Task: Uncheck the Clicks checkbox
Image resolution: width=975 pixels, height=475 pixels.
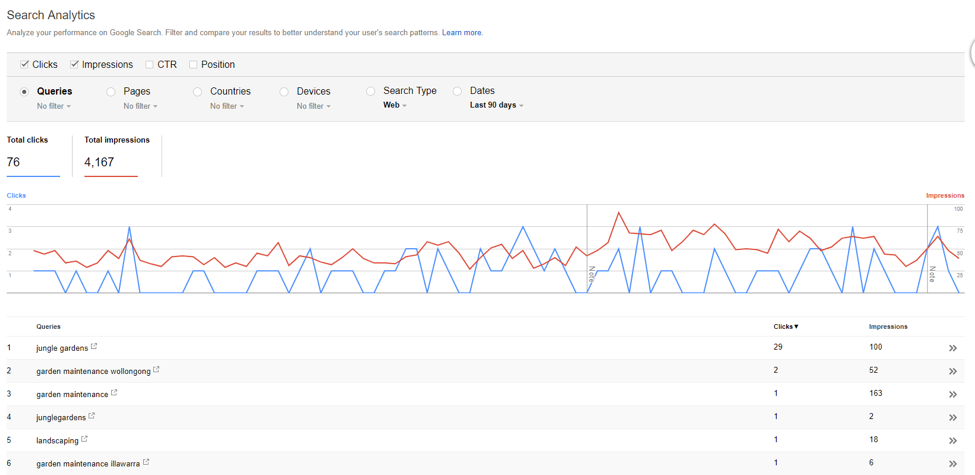Action: 25,65
